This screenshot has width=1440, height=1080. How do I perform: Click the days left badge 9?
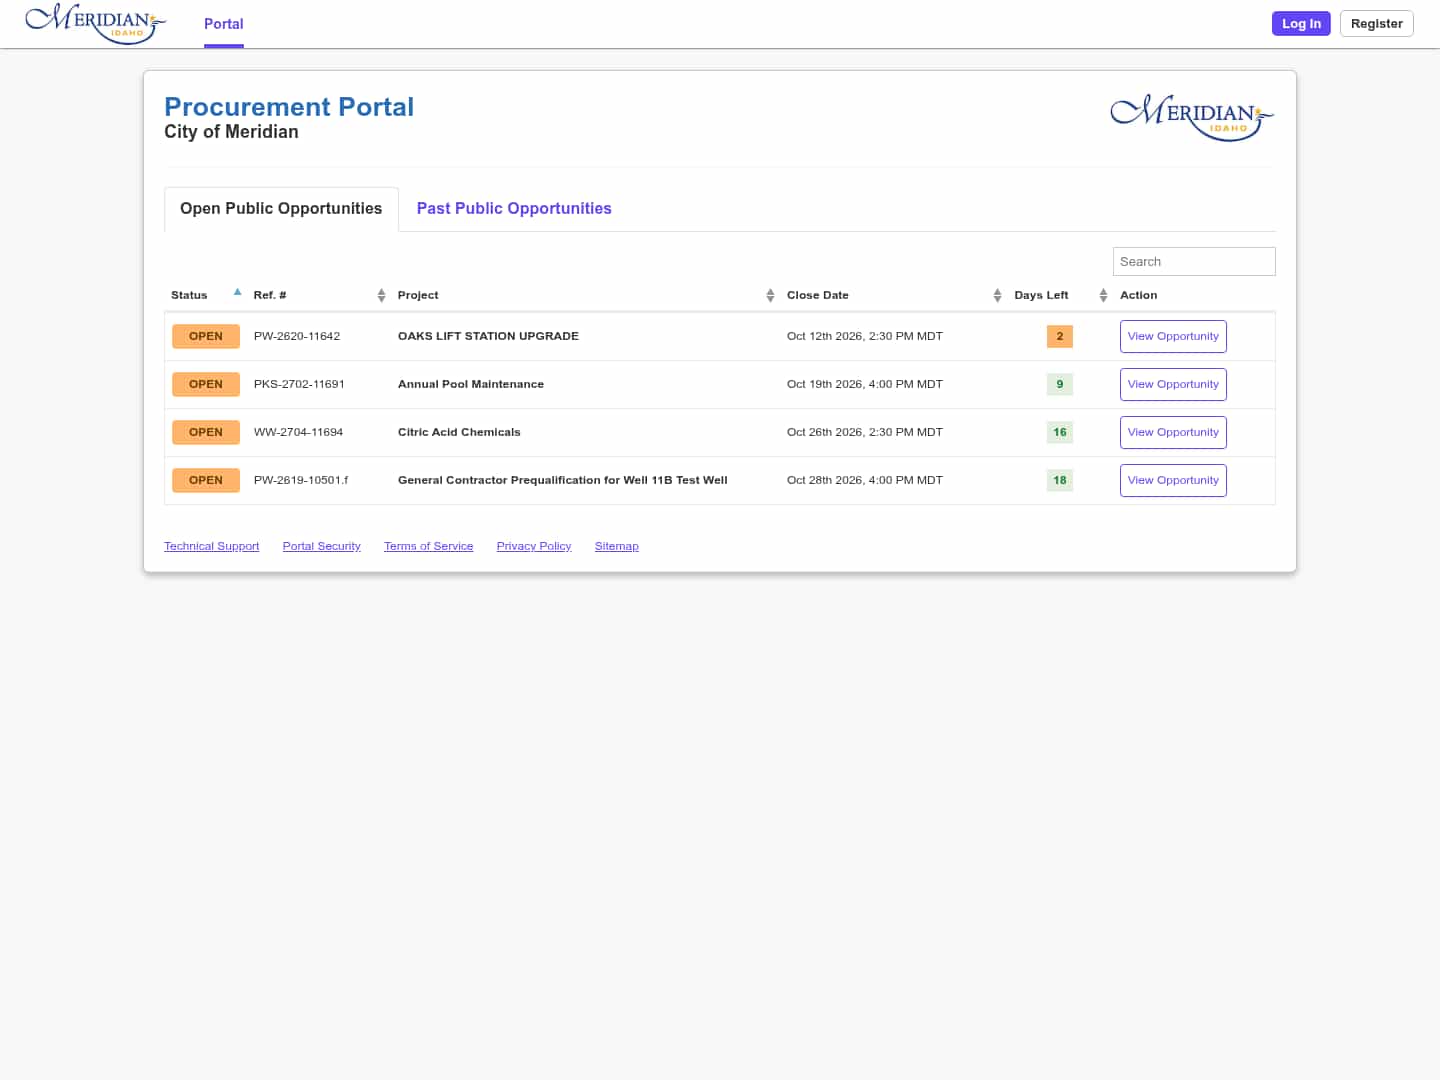coord(1060,384)
